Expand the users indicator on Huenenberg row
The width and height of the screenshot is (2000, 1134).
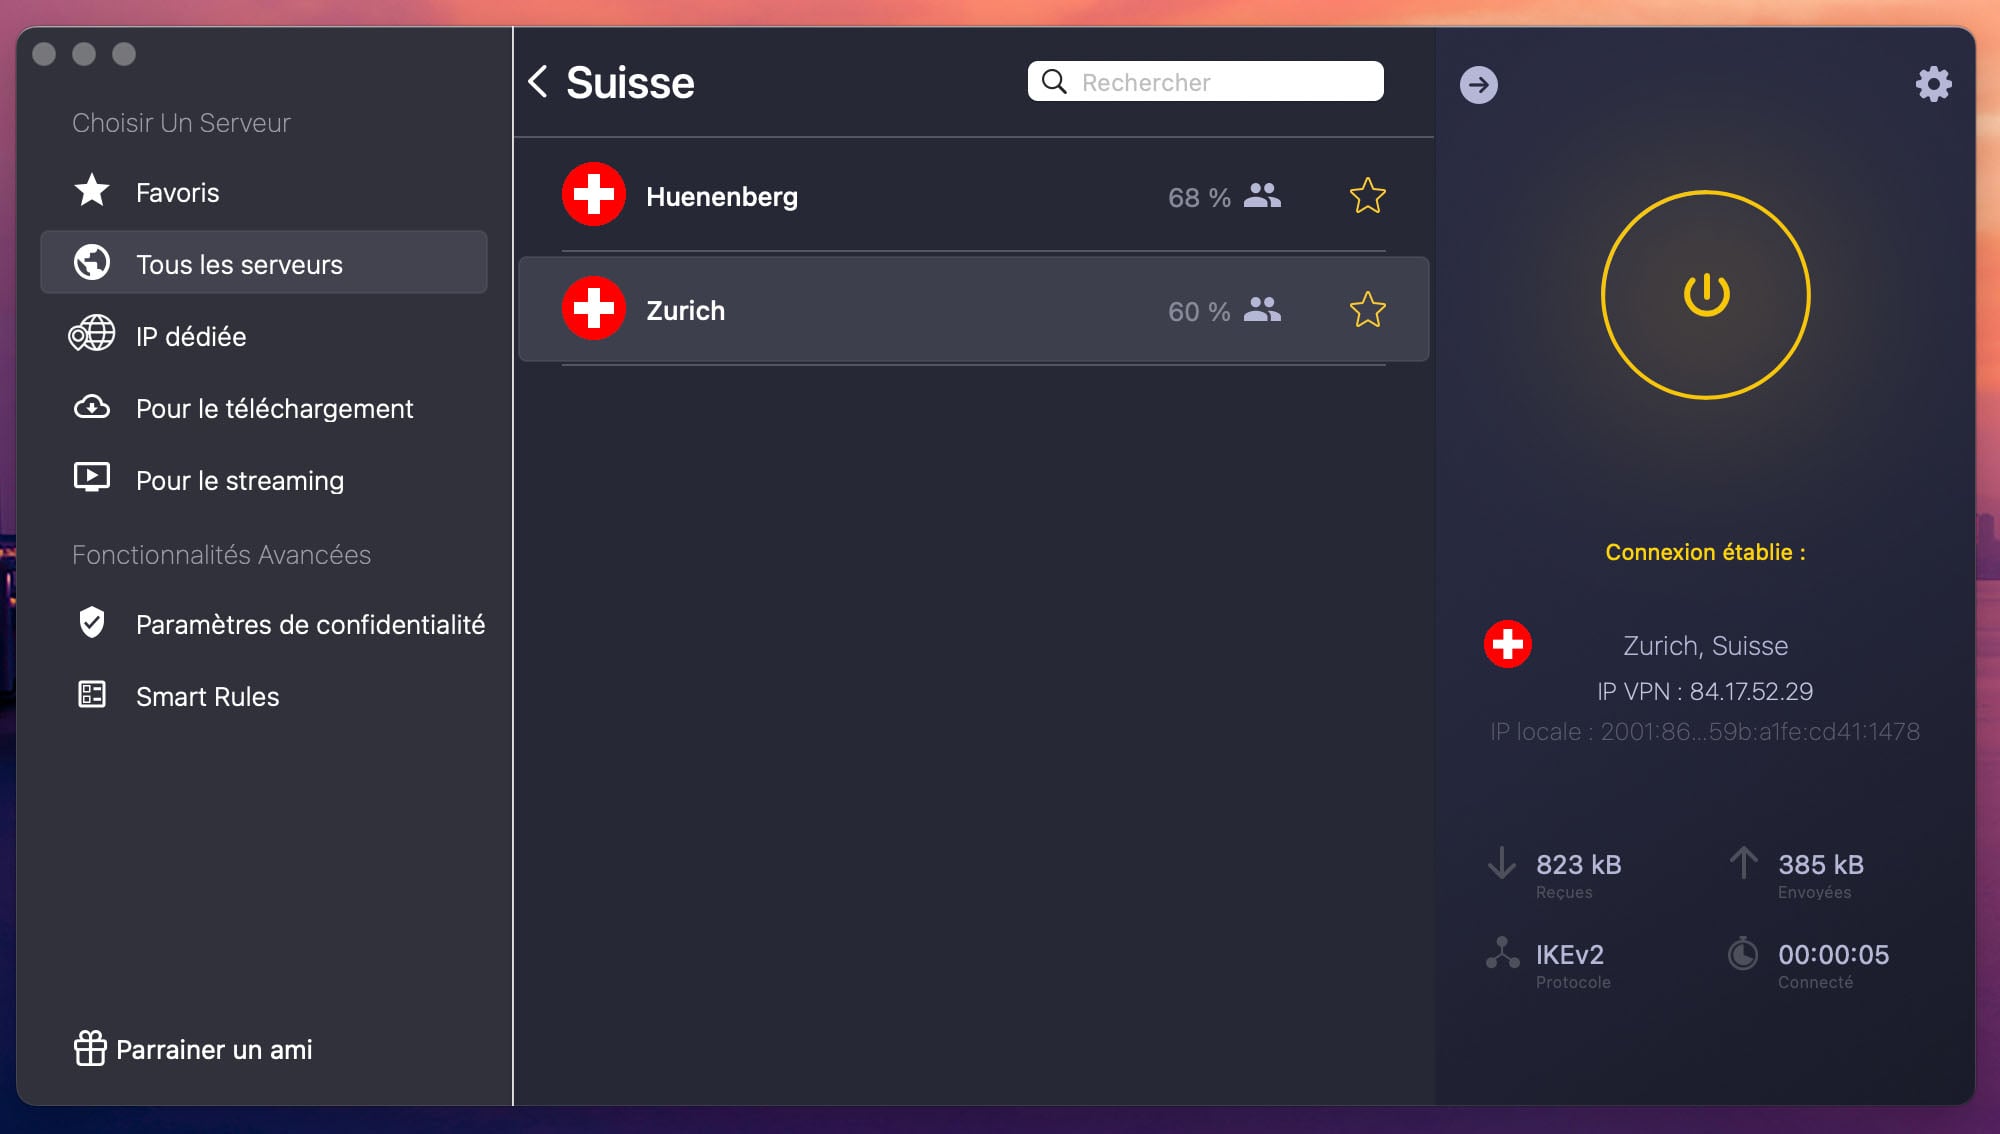coord(1262,196)
